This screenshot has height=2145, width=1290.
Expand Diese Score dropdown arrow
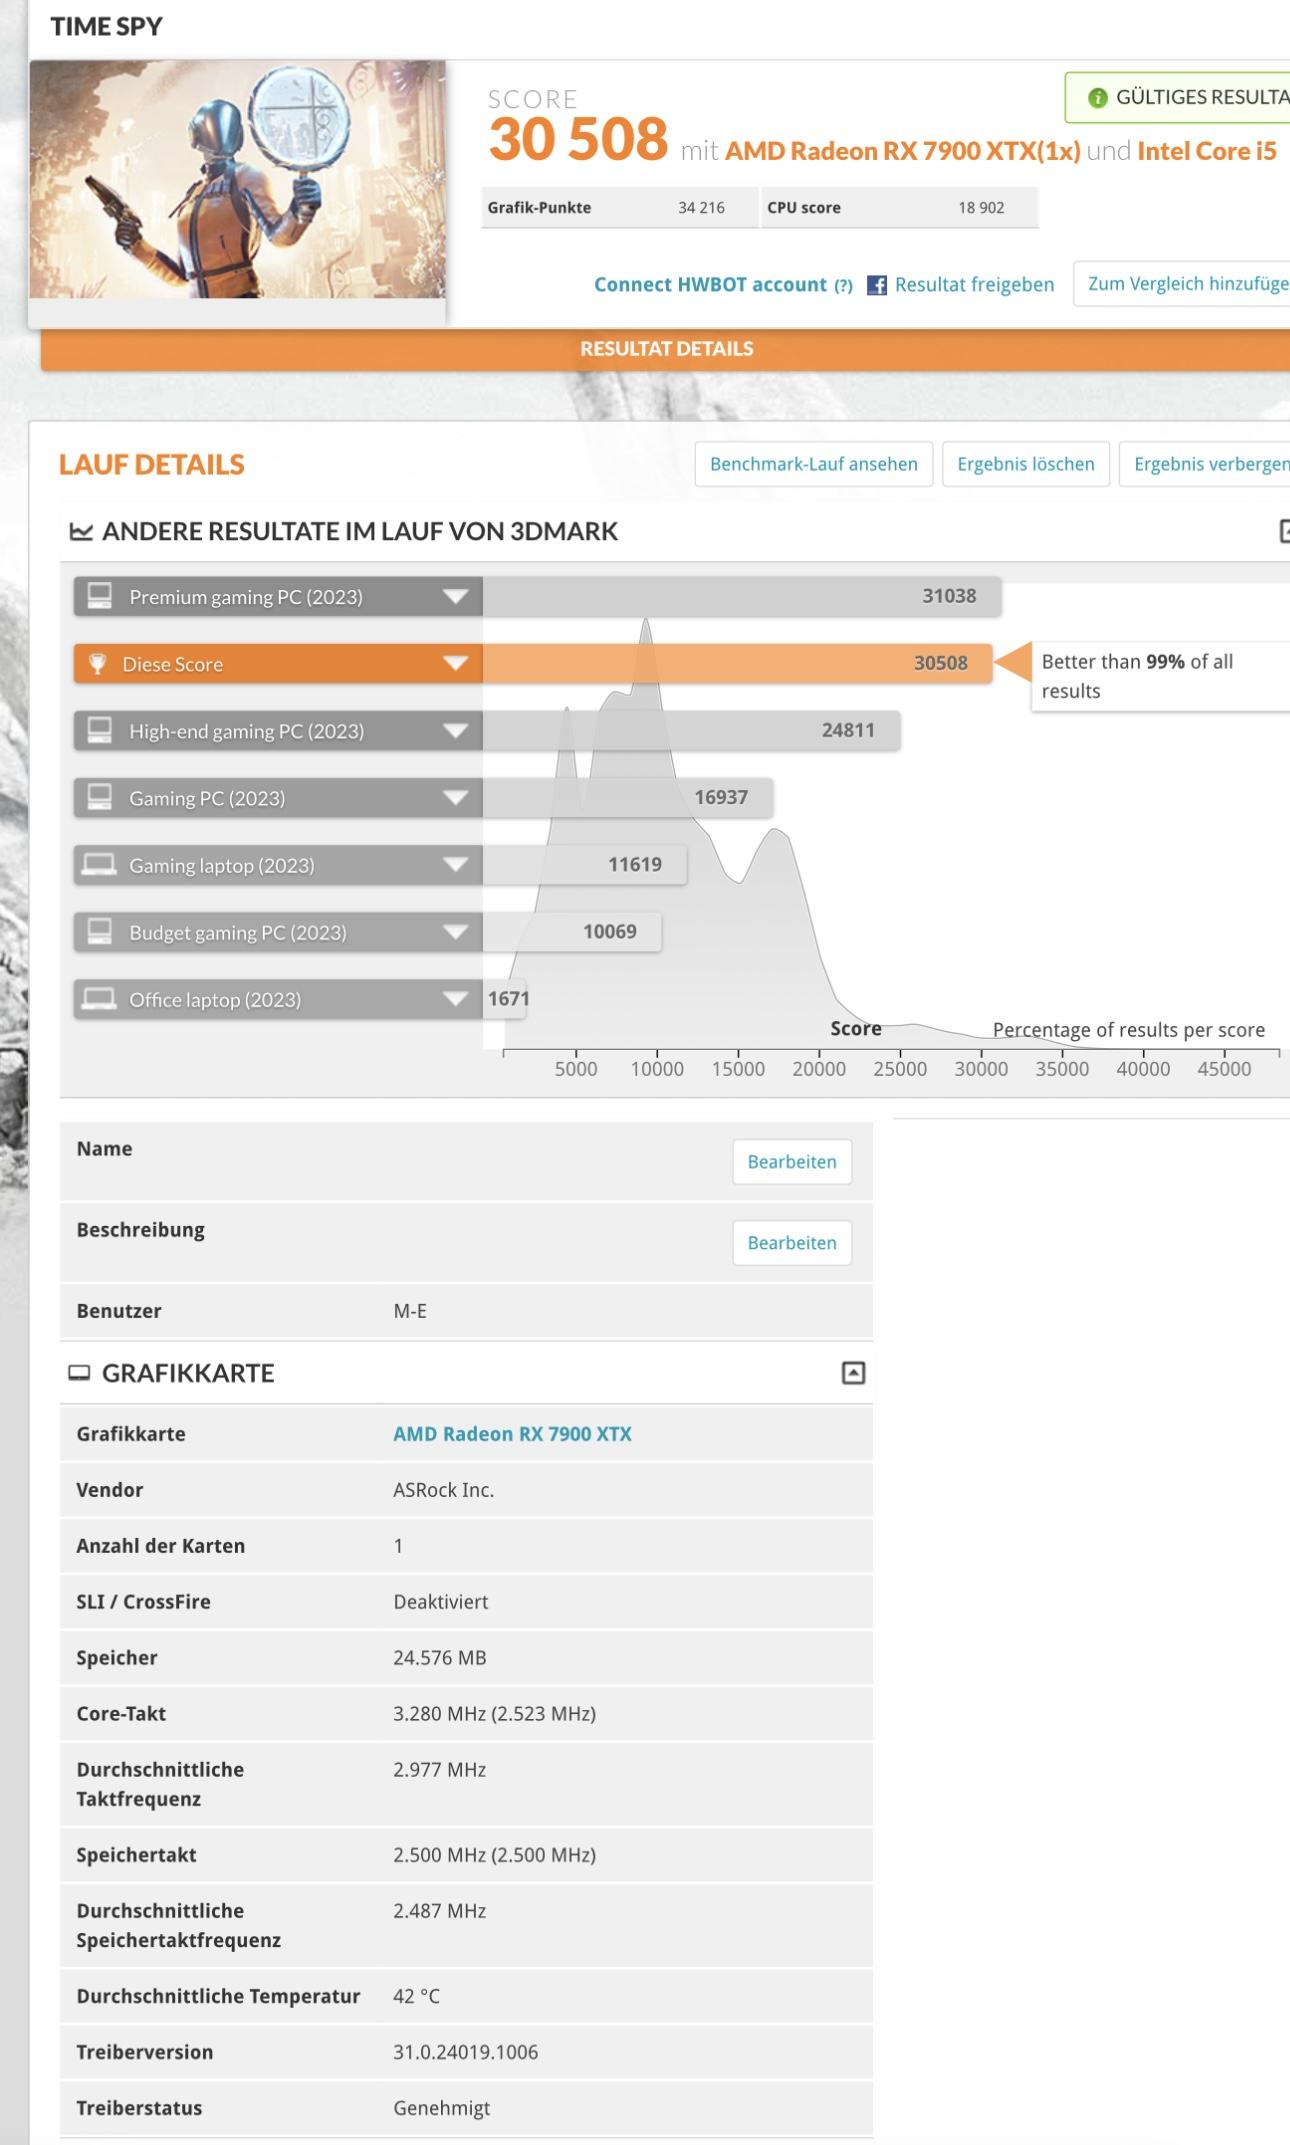point(456,664)
